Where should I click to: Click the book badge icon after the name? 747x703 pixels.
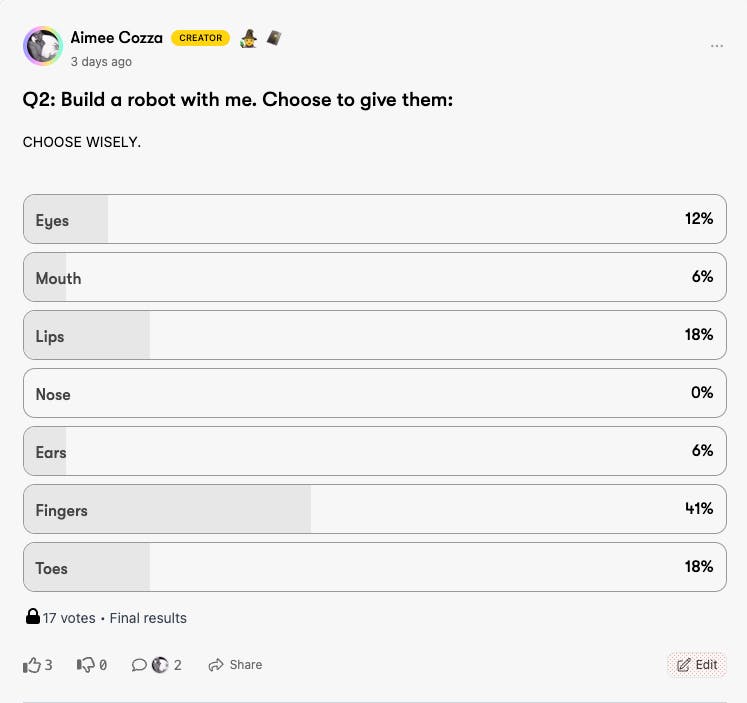point(273,38)
